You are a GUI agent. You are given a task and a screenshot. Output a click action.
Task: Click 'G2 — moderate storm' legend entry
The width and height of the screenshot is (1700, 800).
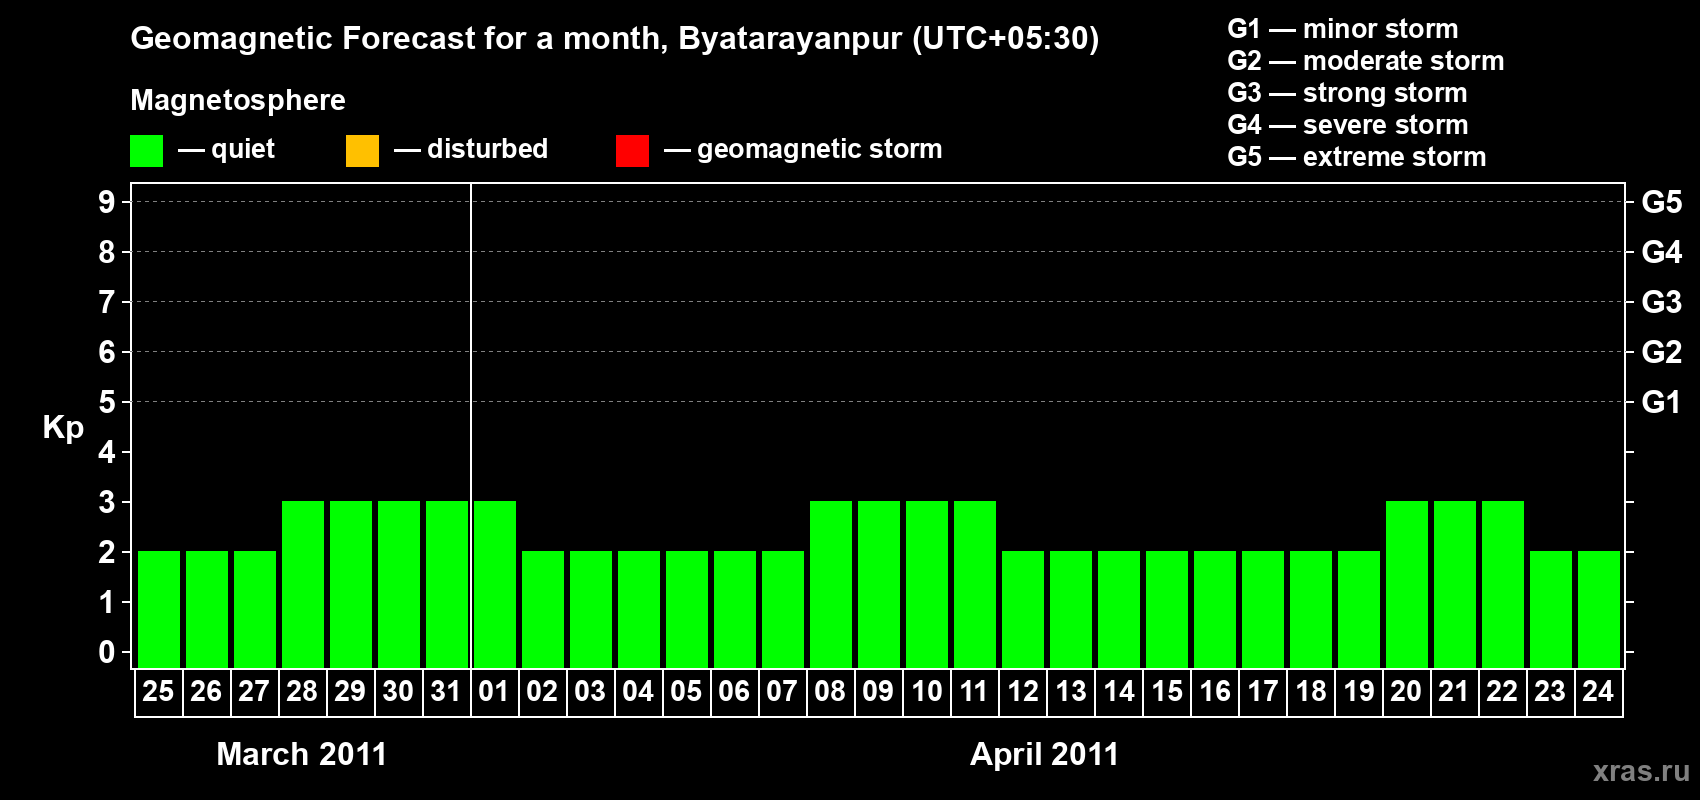click(x=1365, y=61)
